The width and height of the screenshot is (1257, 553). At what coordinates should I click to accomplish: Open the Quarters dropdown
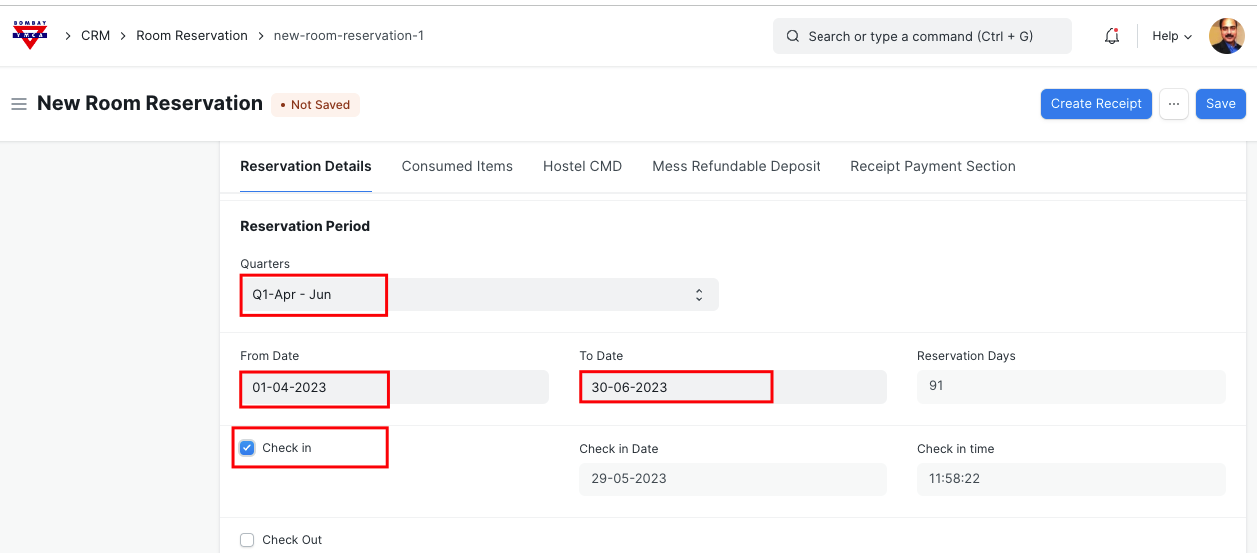click(478, 295)
